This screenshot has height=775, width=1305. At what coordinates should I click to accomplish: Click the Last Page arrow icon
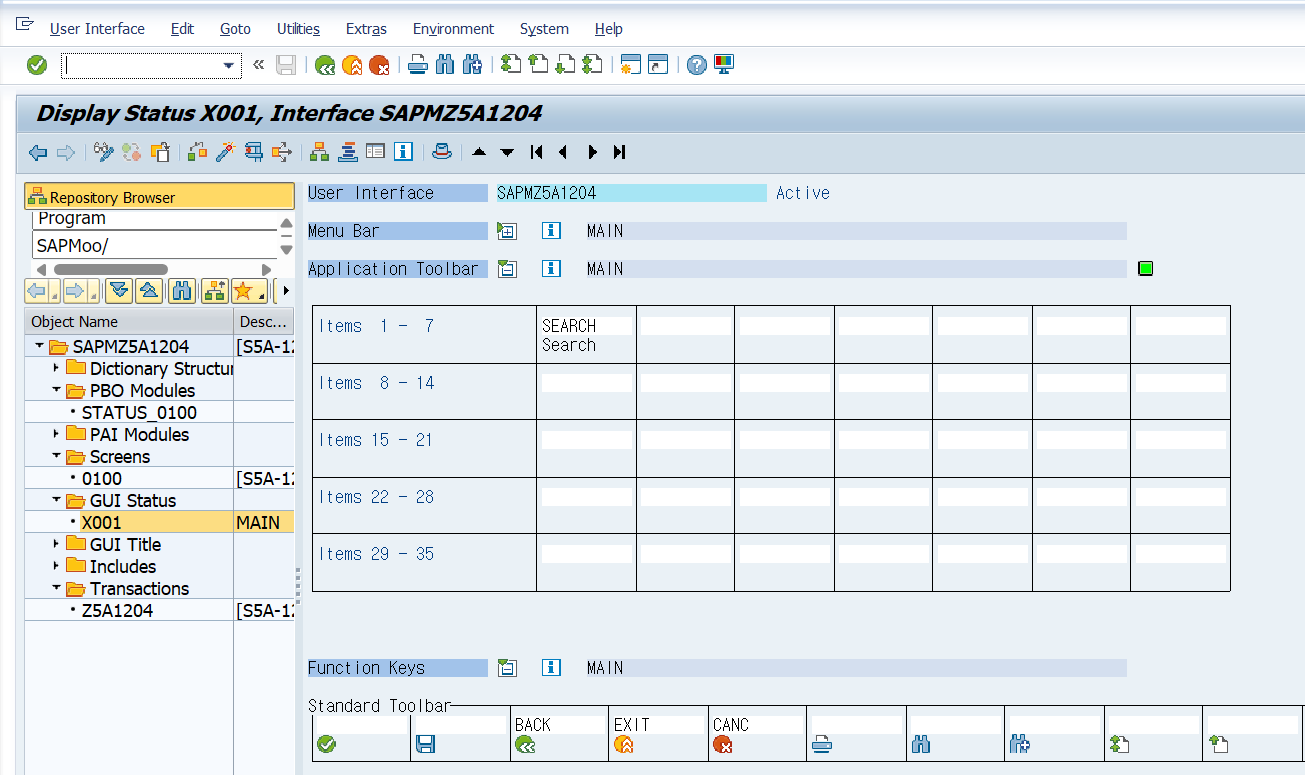point(620,152)
